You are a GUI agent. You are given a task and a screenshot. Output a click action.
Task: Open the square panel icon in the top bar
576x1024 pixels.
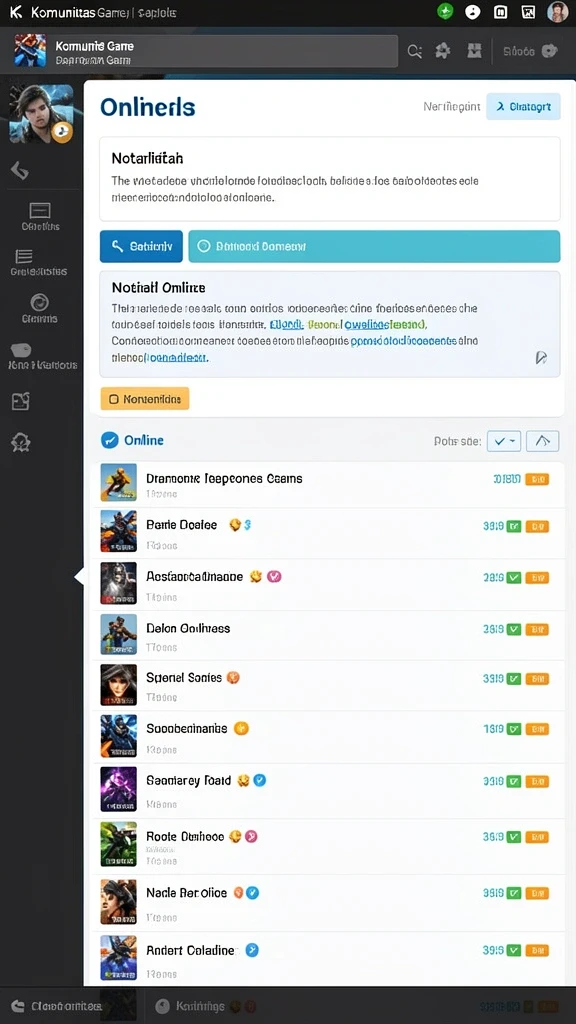[501, 12]
